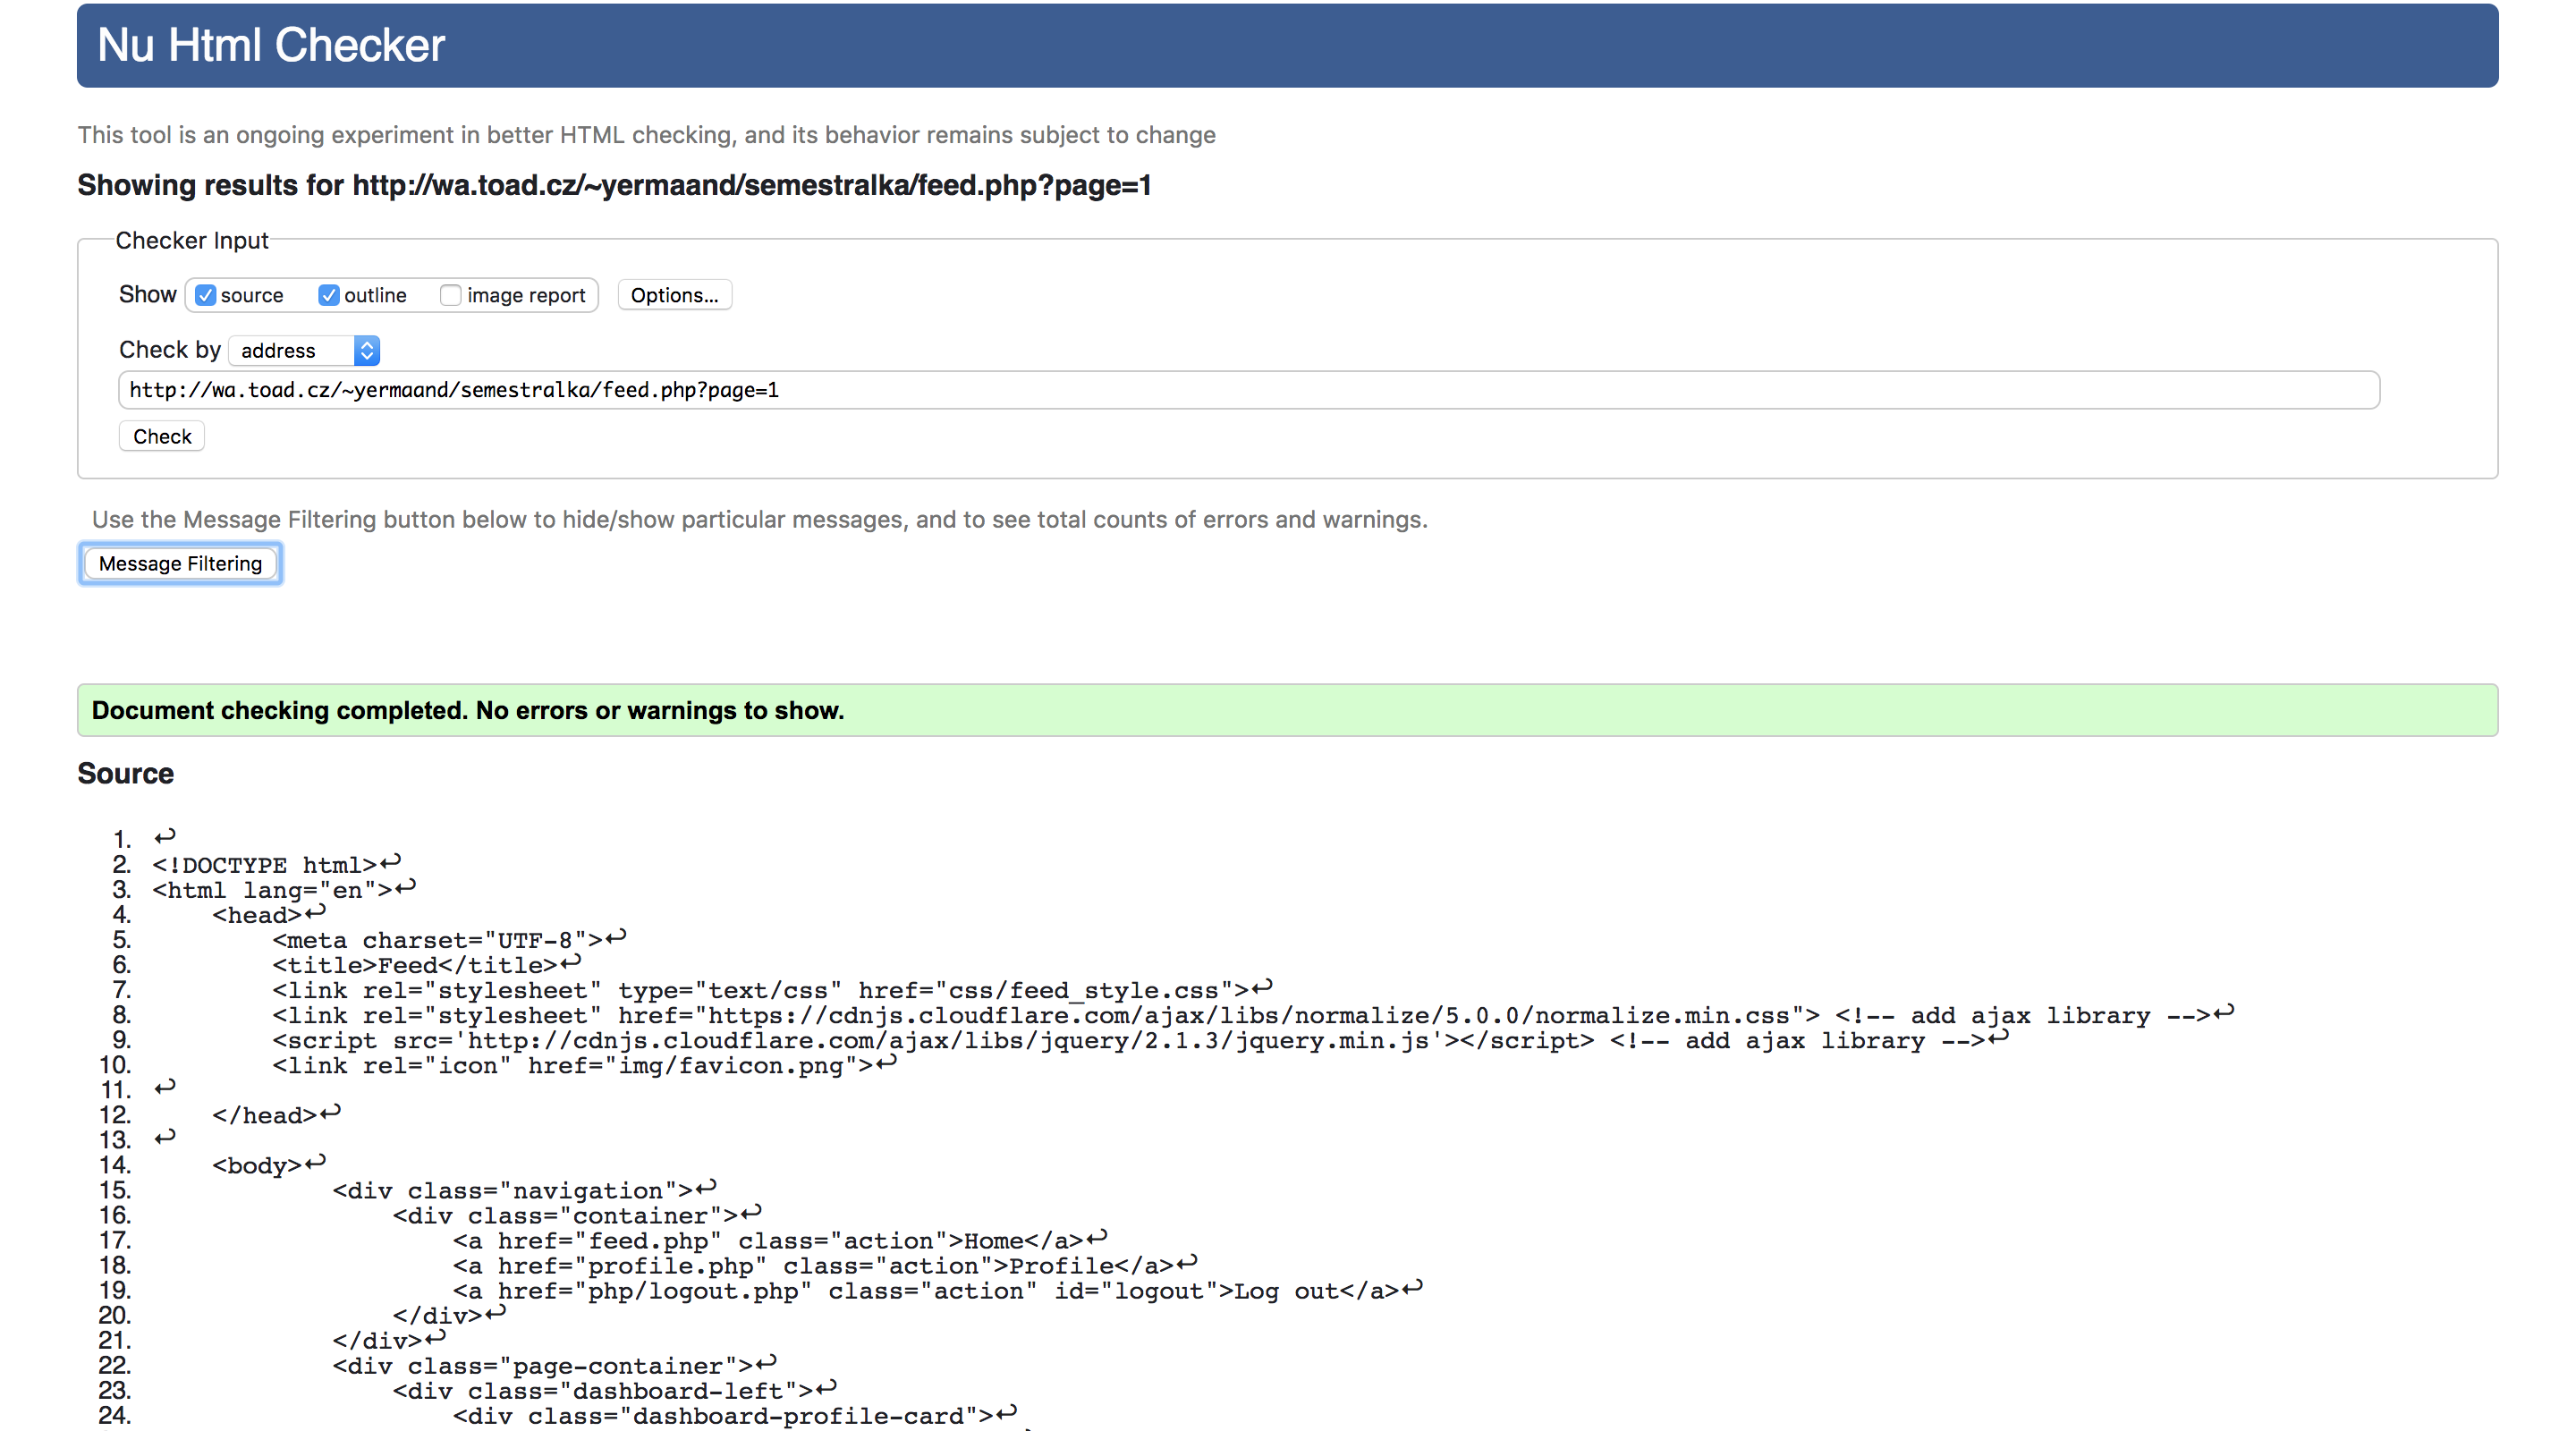Toggle the source checkbox
The height and width of the screenshot is (1431, 2576).
click(x=206, y=295)
